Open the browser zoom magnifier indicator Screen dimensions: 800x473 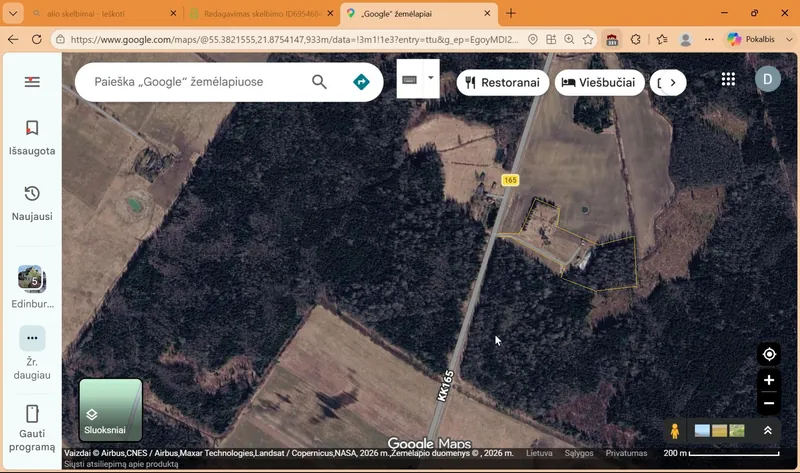point(569,39)
